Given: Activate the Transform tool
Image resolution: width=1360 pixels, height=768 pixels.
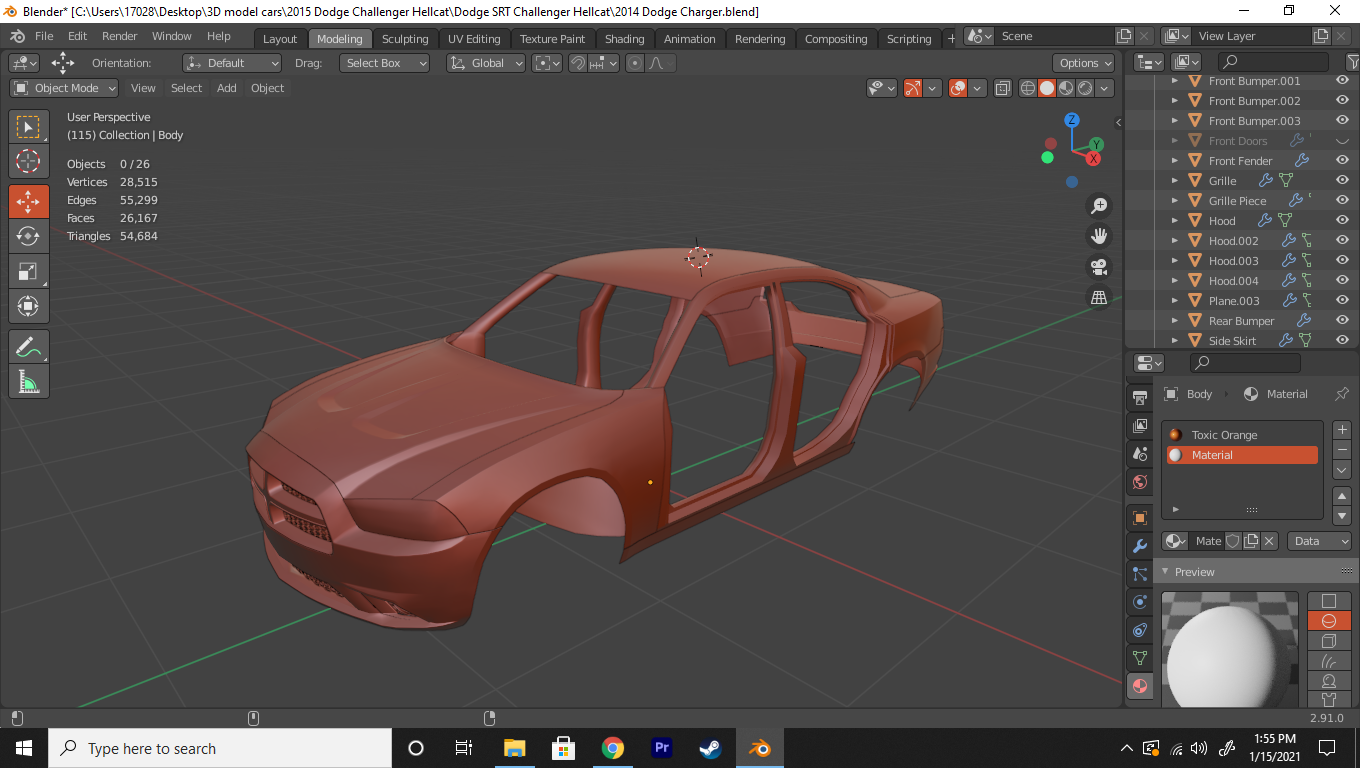Looking at the screenshot, I should pos(28,306).
